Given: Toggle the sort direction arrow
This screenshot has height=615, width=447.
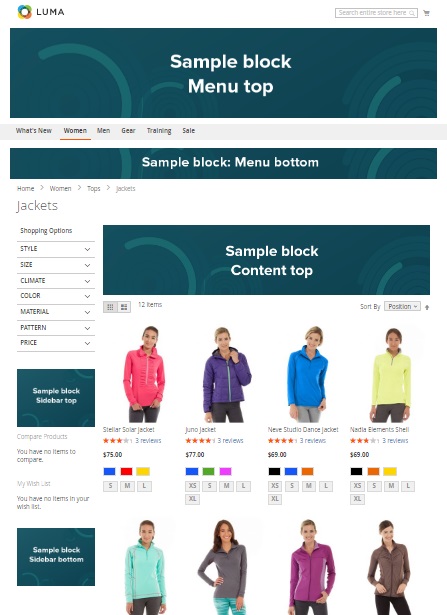Looking at the screenshot, I should click(427, 307).
